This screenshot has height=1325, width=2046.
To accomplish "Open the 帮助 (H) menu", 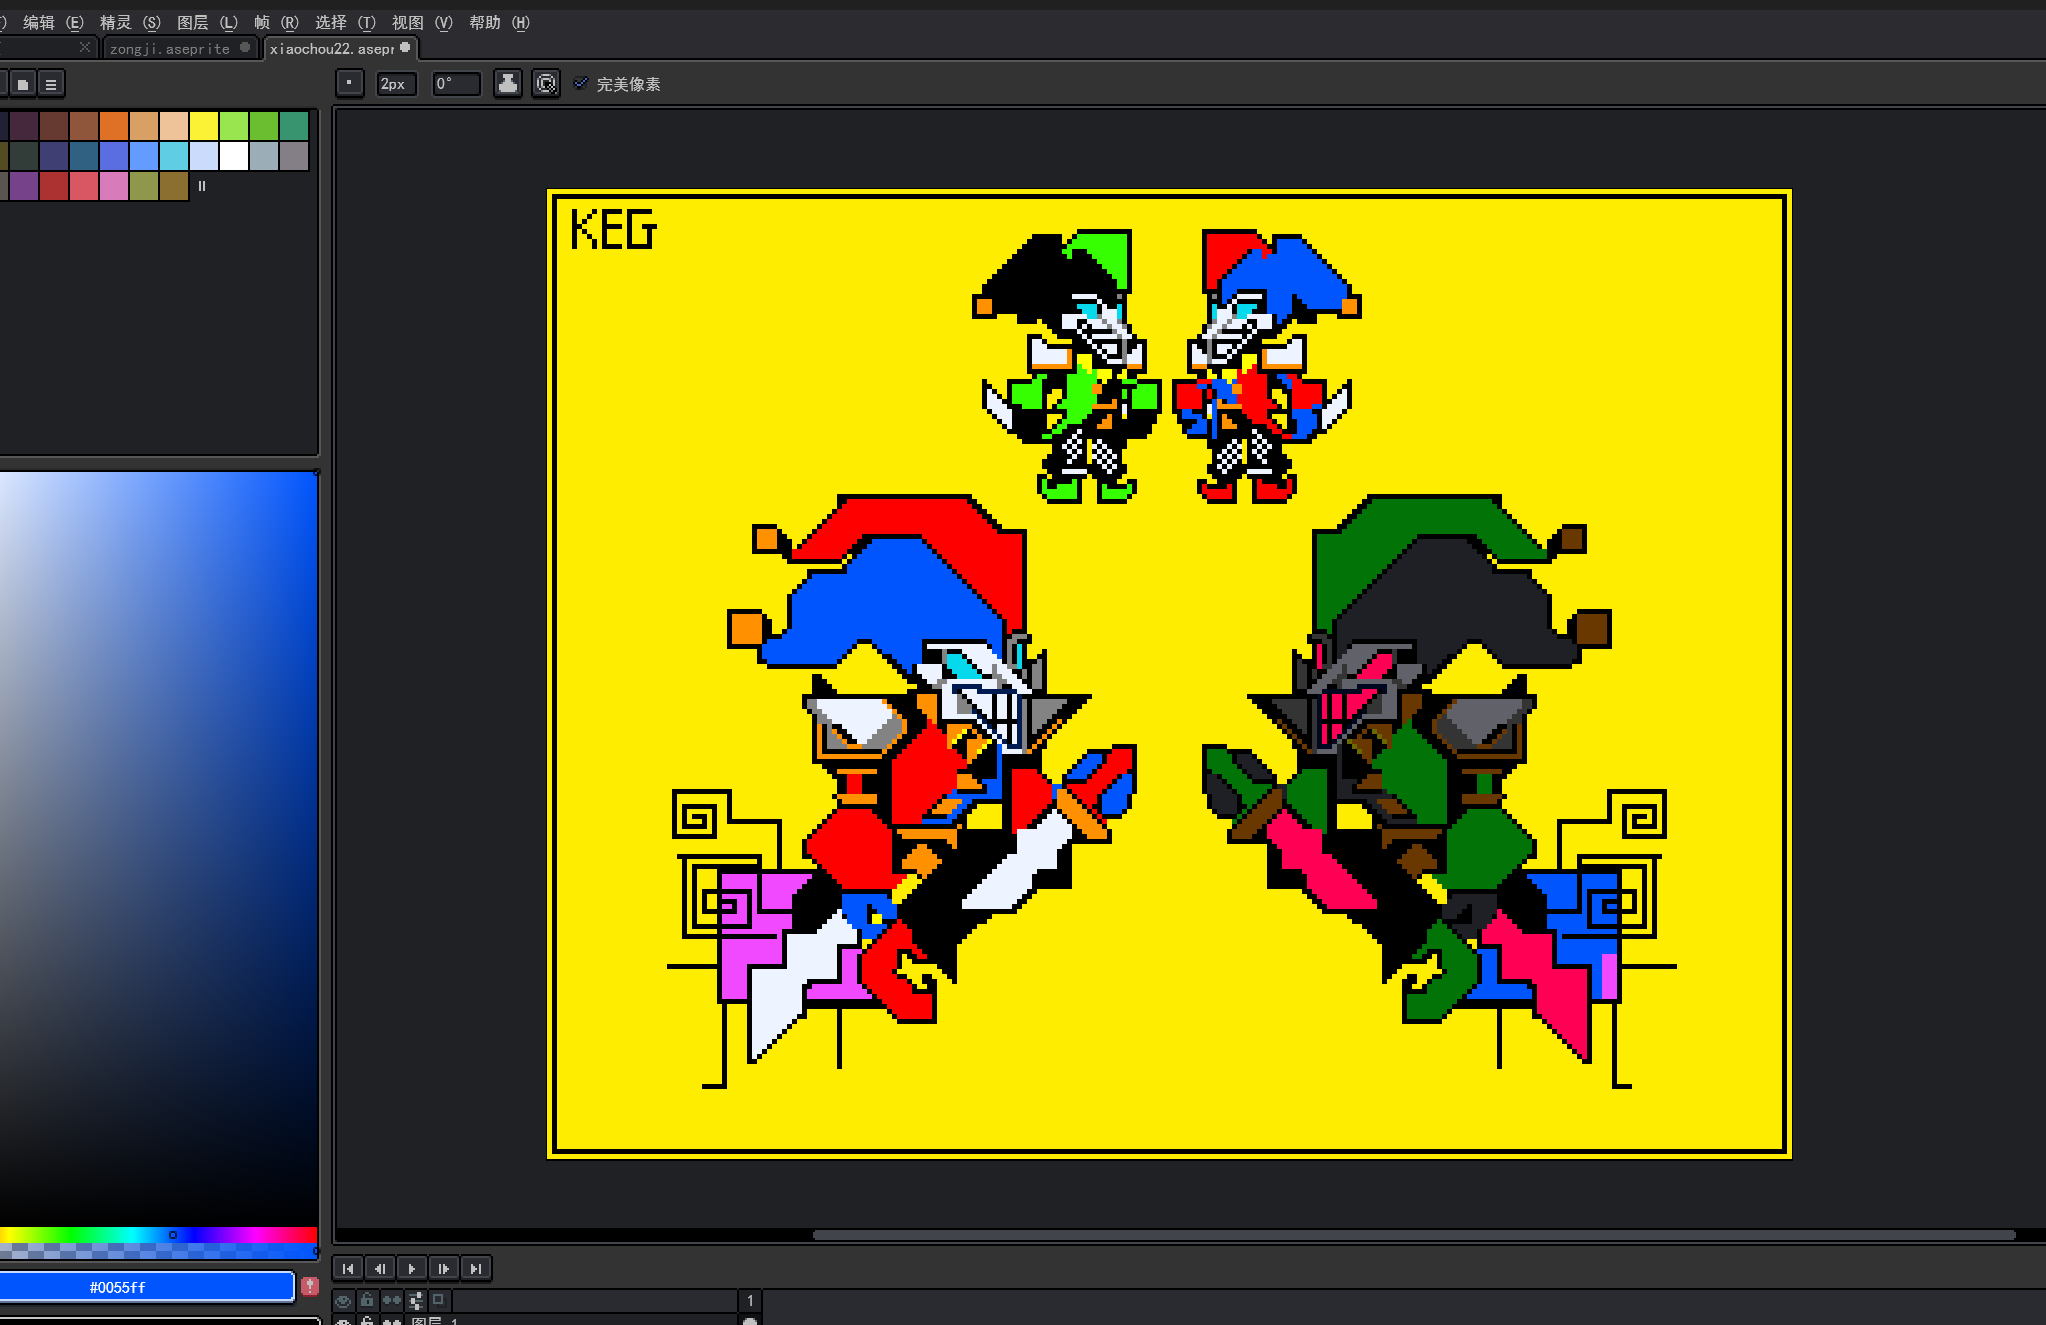I will pos(499,22).
